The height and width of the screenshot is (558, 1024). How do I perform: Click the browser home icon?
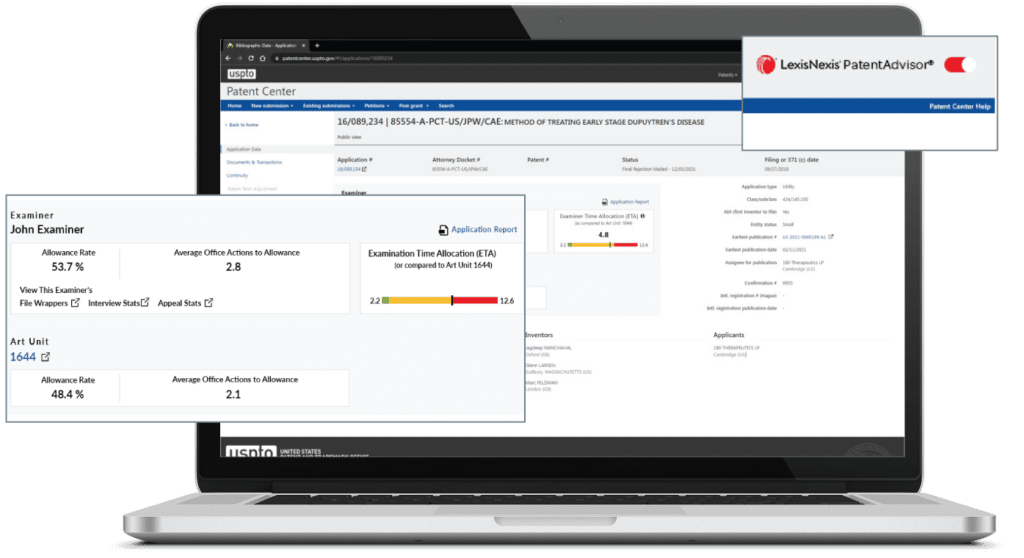263,58
